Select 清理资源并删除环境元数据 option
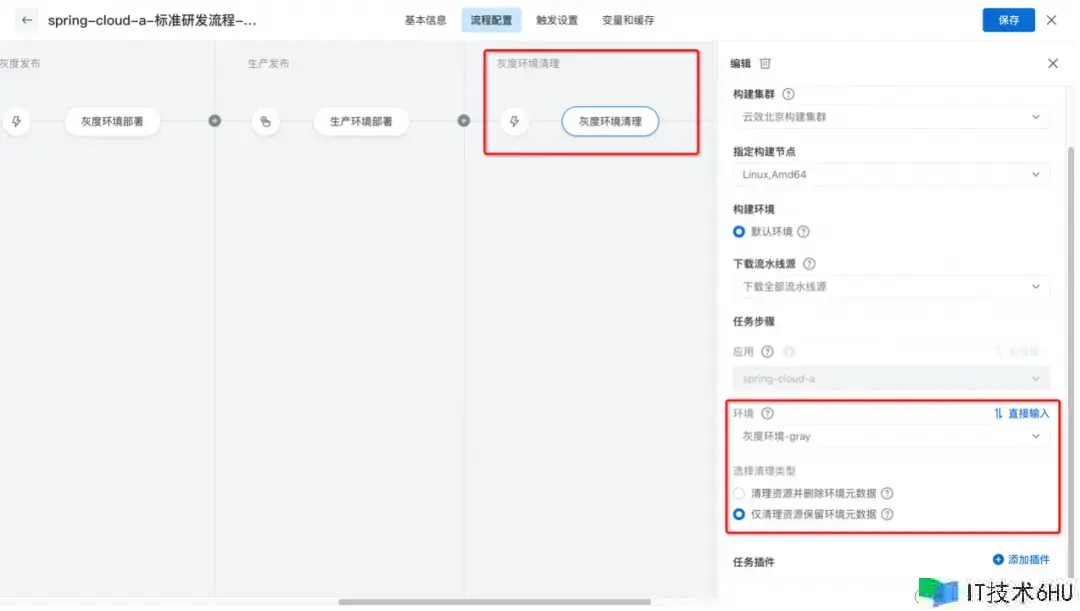 click(739, 493)
